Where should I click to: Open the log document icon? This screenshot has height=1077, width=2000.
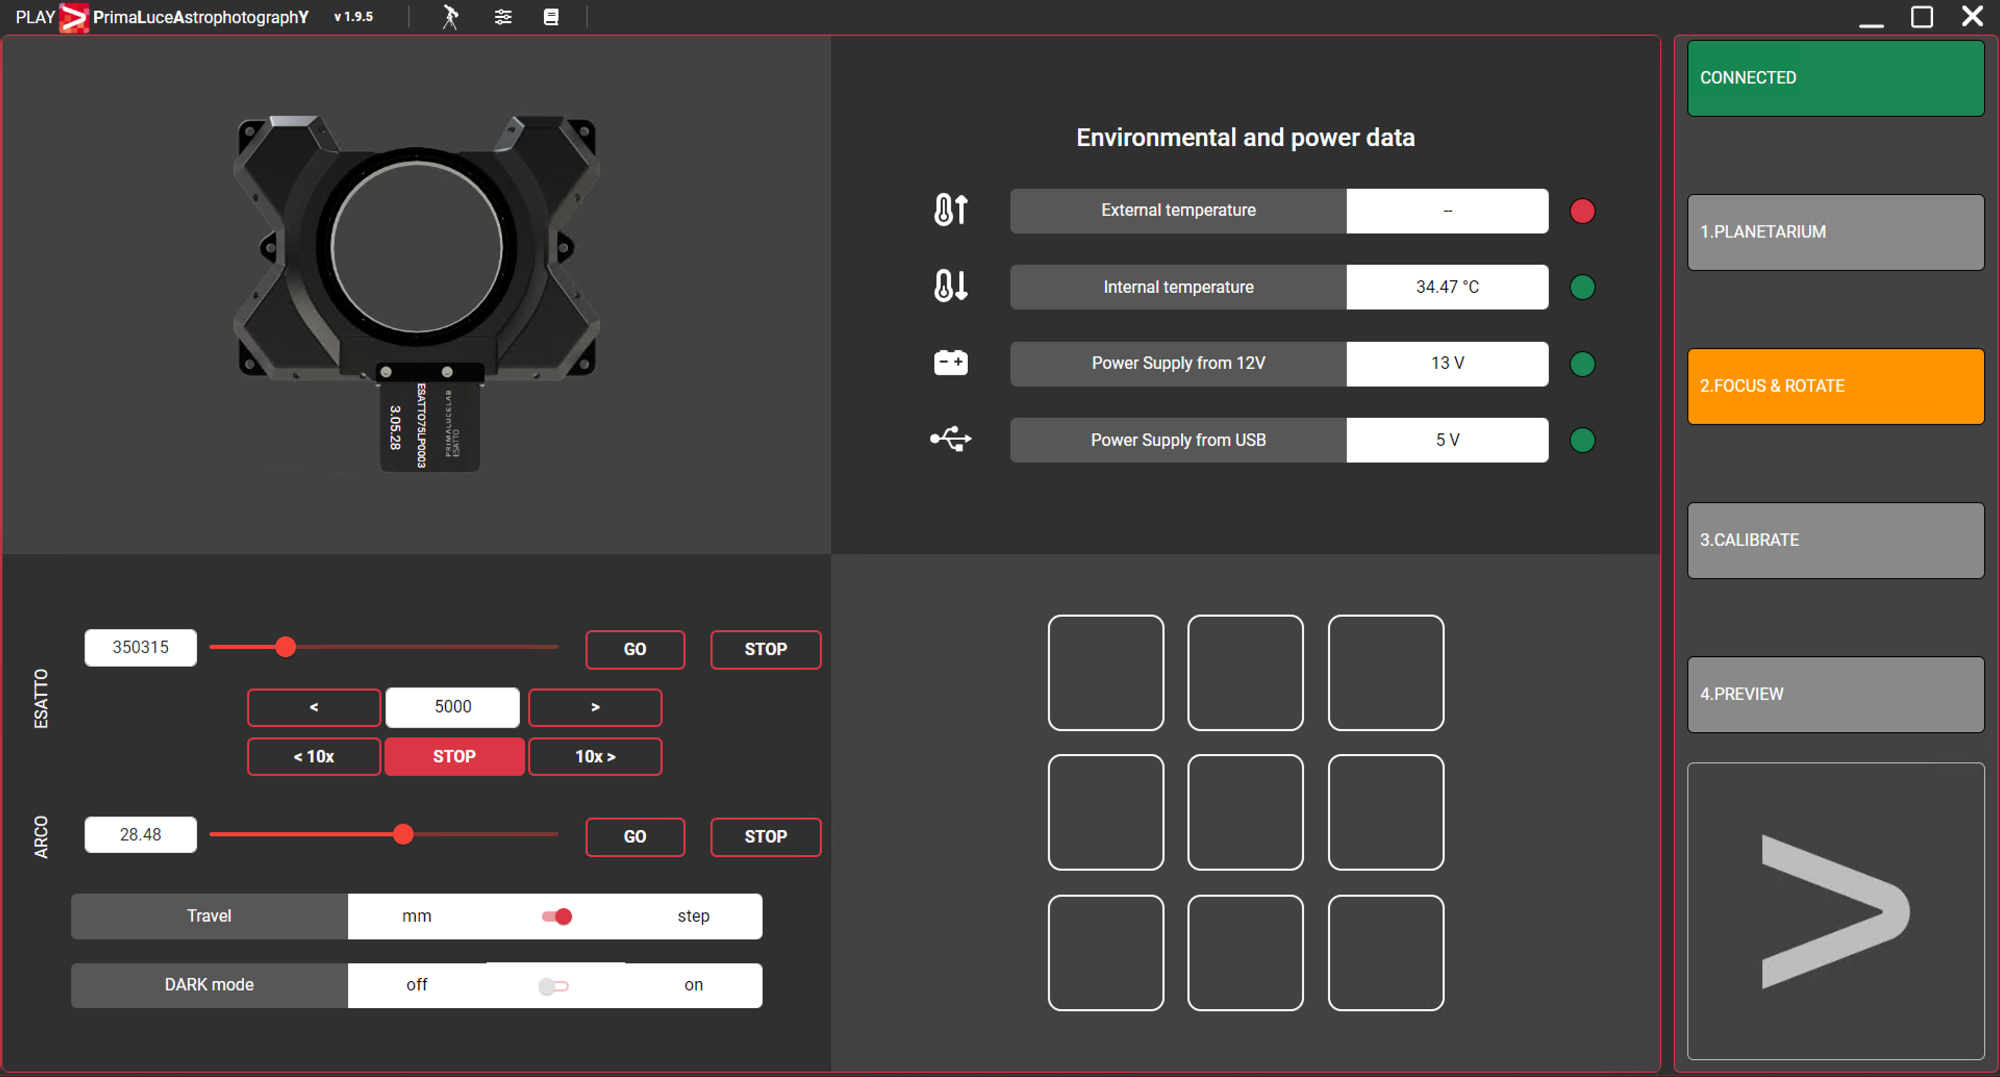[551, 17]
